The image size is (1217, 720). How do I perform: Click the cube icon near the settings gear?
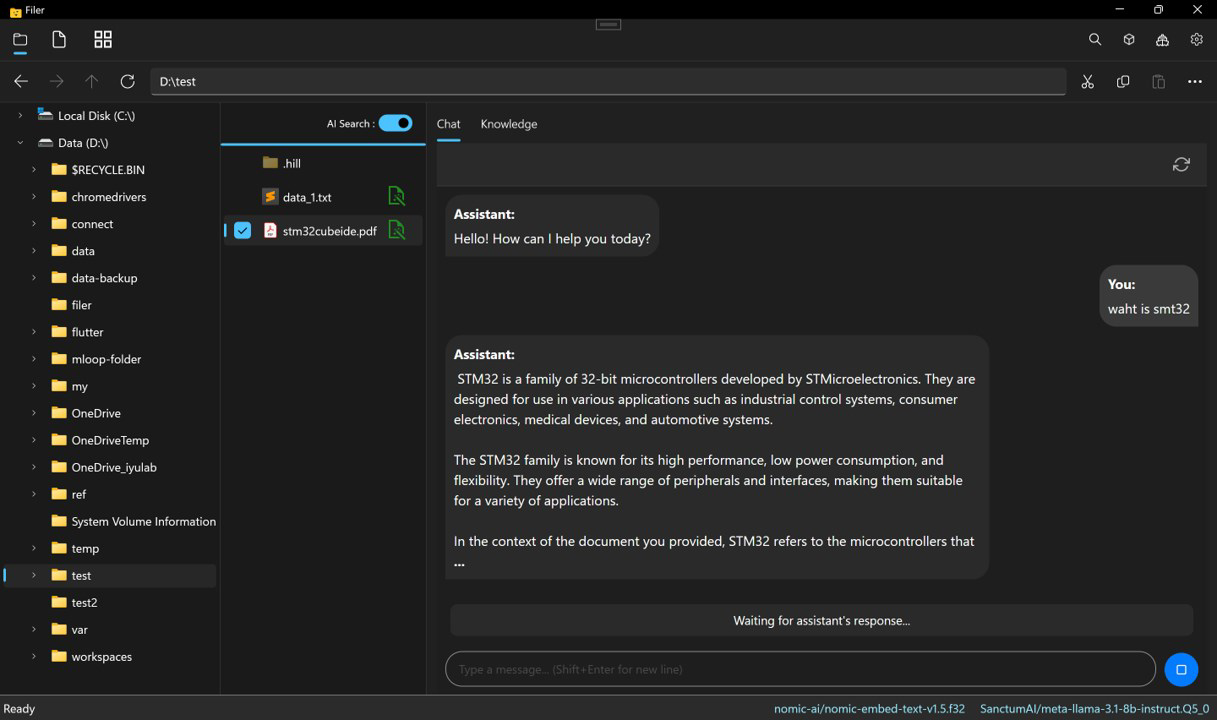click(x=1128, y=39)
